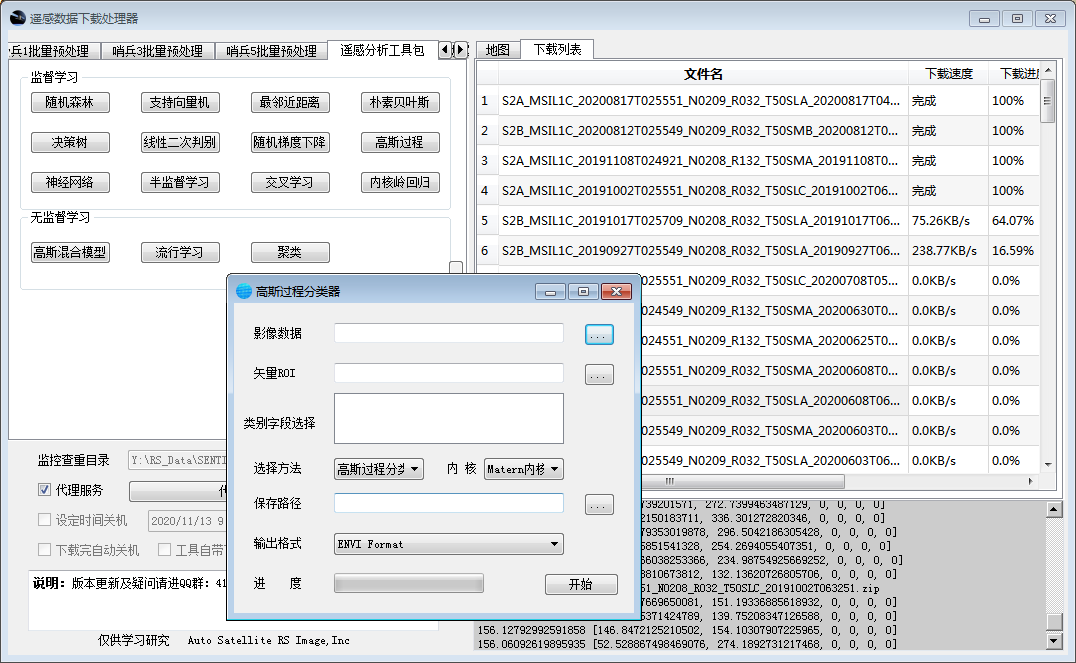Switch to 哨兵3批量预处理 tab

click(x=158, y=51)
